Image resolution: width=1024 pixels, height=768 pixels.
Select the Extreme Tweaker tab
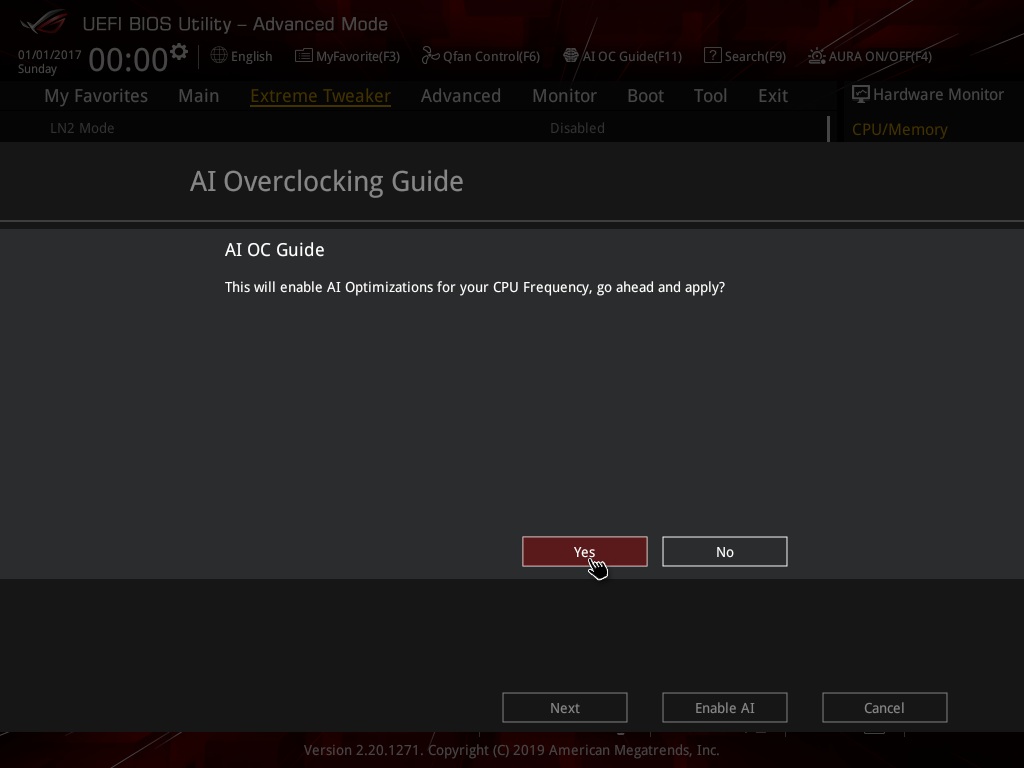point(320,96)
